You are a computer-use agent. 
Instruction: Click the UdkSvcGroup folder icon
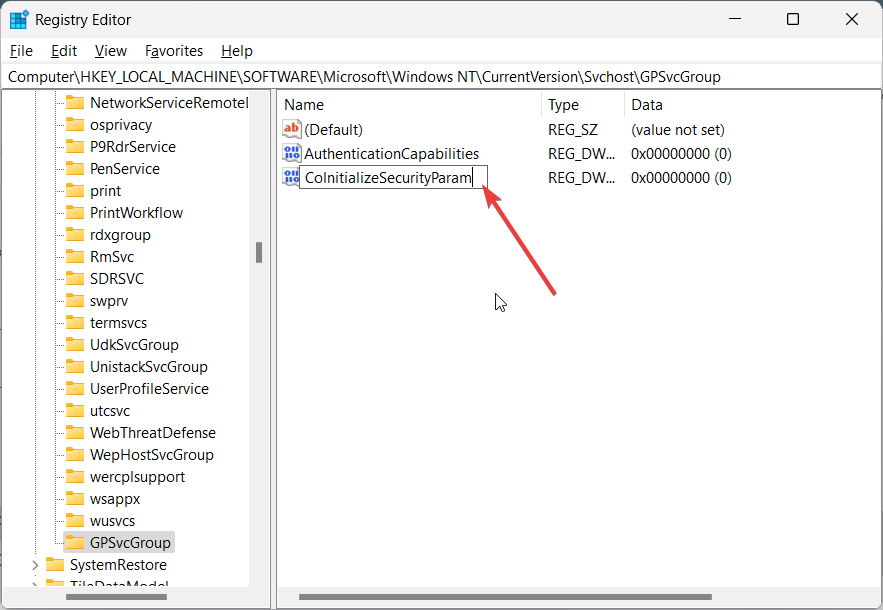tap(74, 344)
